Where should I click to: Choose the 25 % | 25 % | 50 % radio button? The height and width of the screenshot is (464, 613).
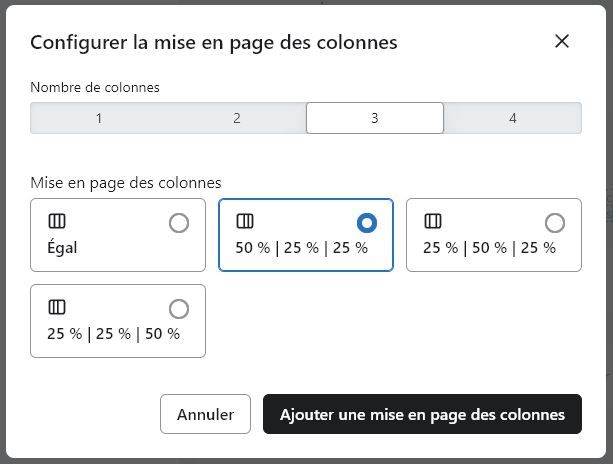pos(179,309)
